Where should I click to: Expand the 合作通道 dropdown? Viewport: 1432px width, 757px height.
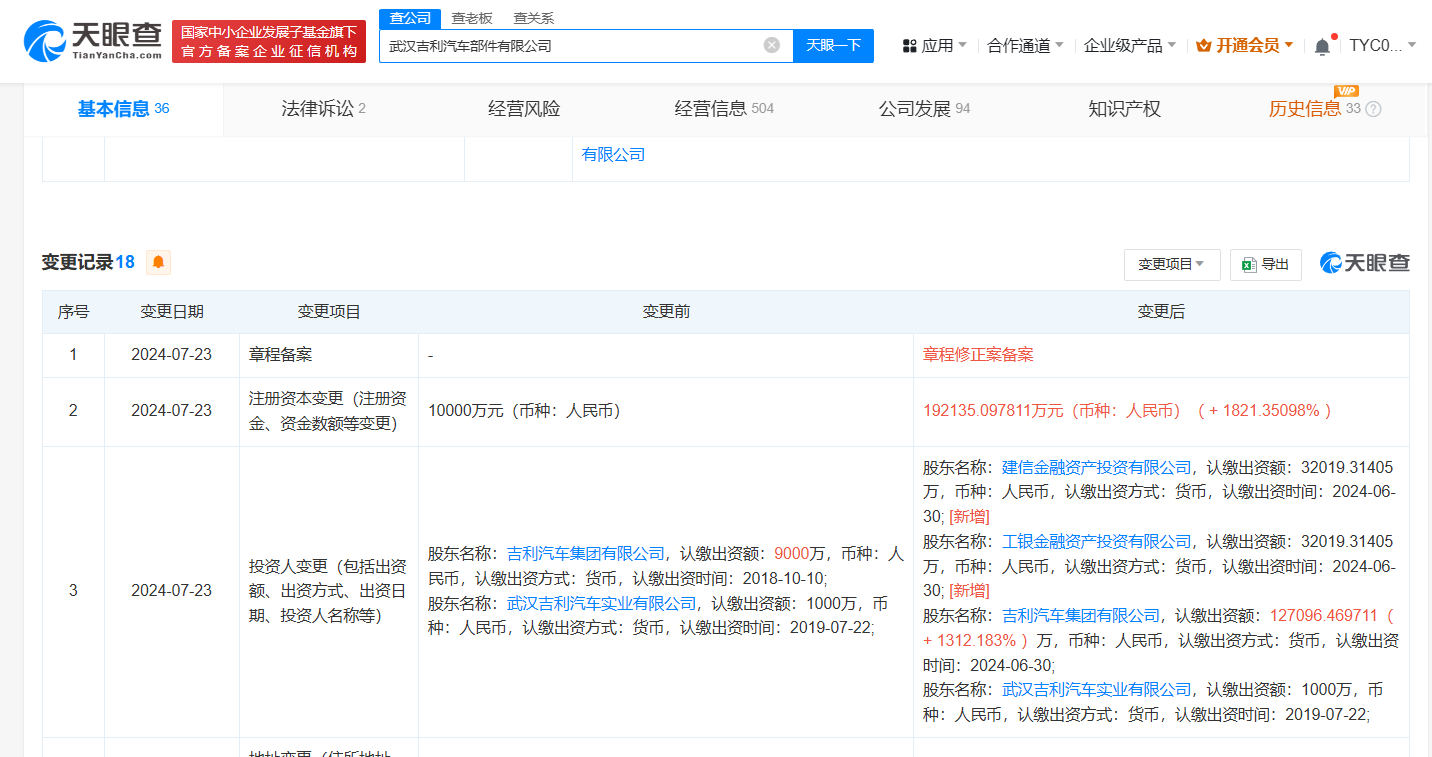click(x=1060, y=45)
